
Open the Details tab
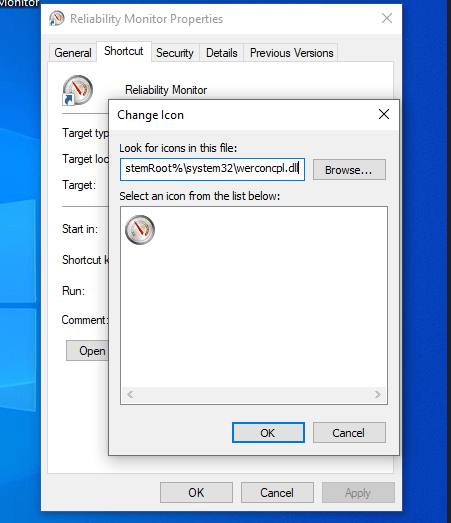point(221,53)
